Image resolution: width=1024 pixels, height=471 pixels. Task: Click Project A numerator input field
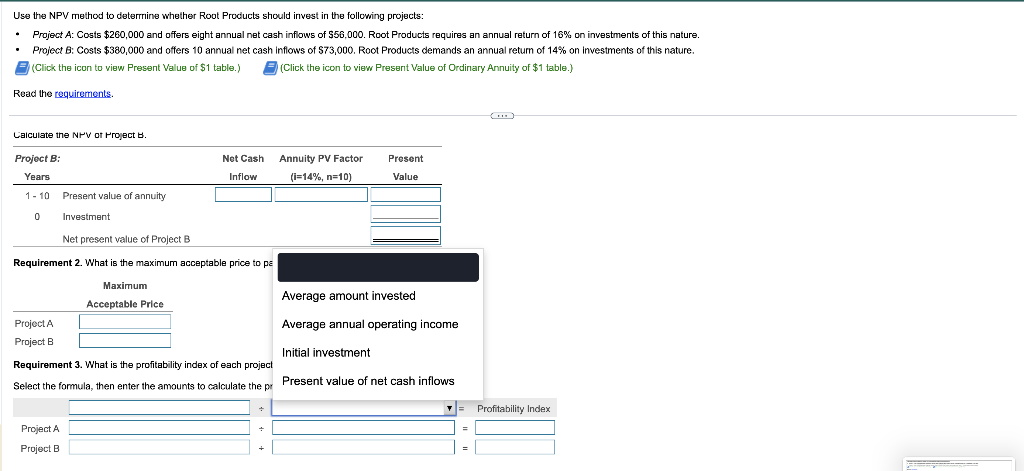pyautogui.click(x=159, y=428)
